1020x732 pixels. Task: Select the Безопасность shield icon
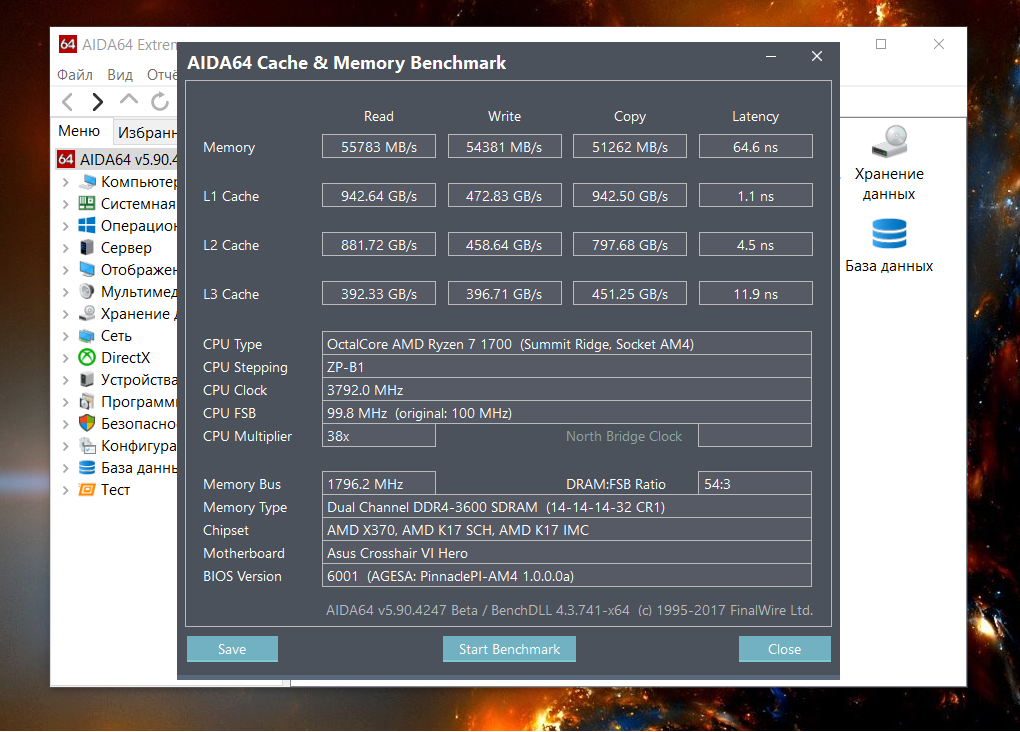point(87,424)
